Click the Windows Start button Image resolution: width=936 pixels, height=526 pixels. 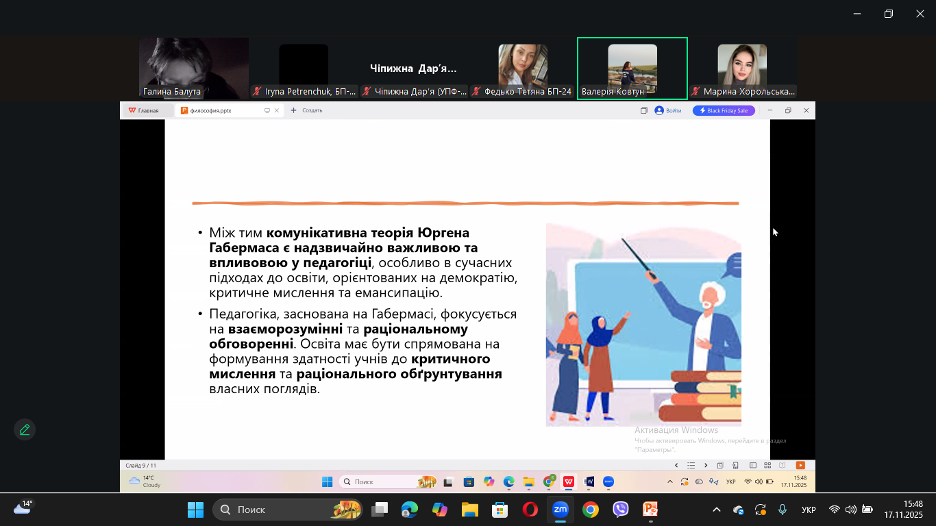point(195,509)
